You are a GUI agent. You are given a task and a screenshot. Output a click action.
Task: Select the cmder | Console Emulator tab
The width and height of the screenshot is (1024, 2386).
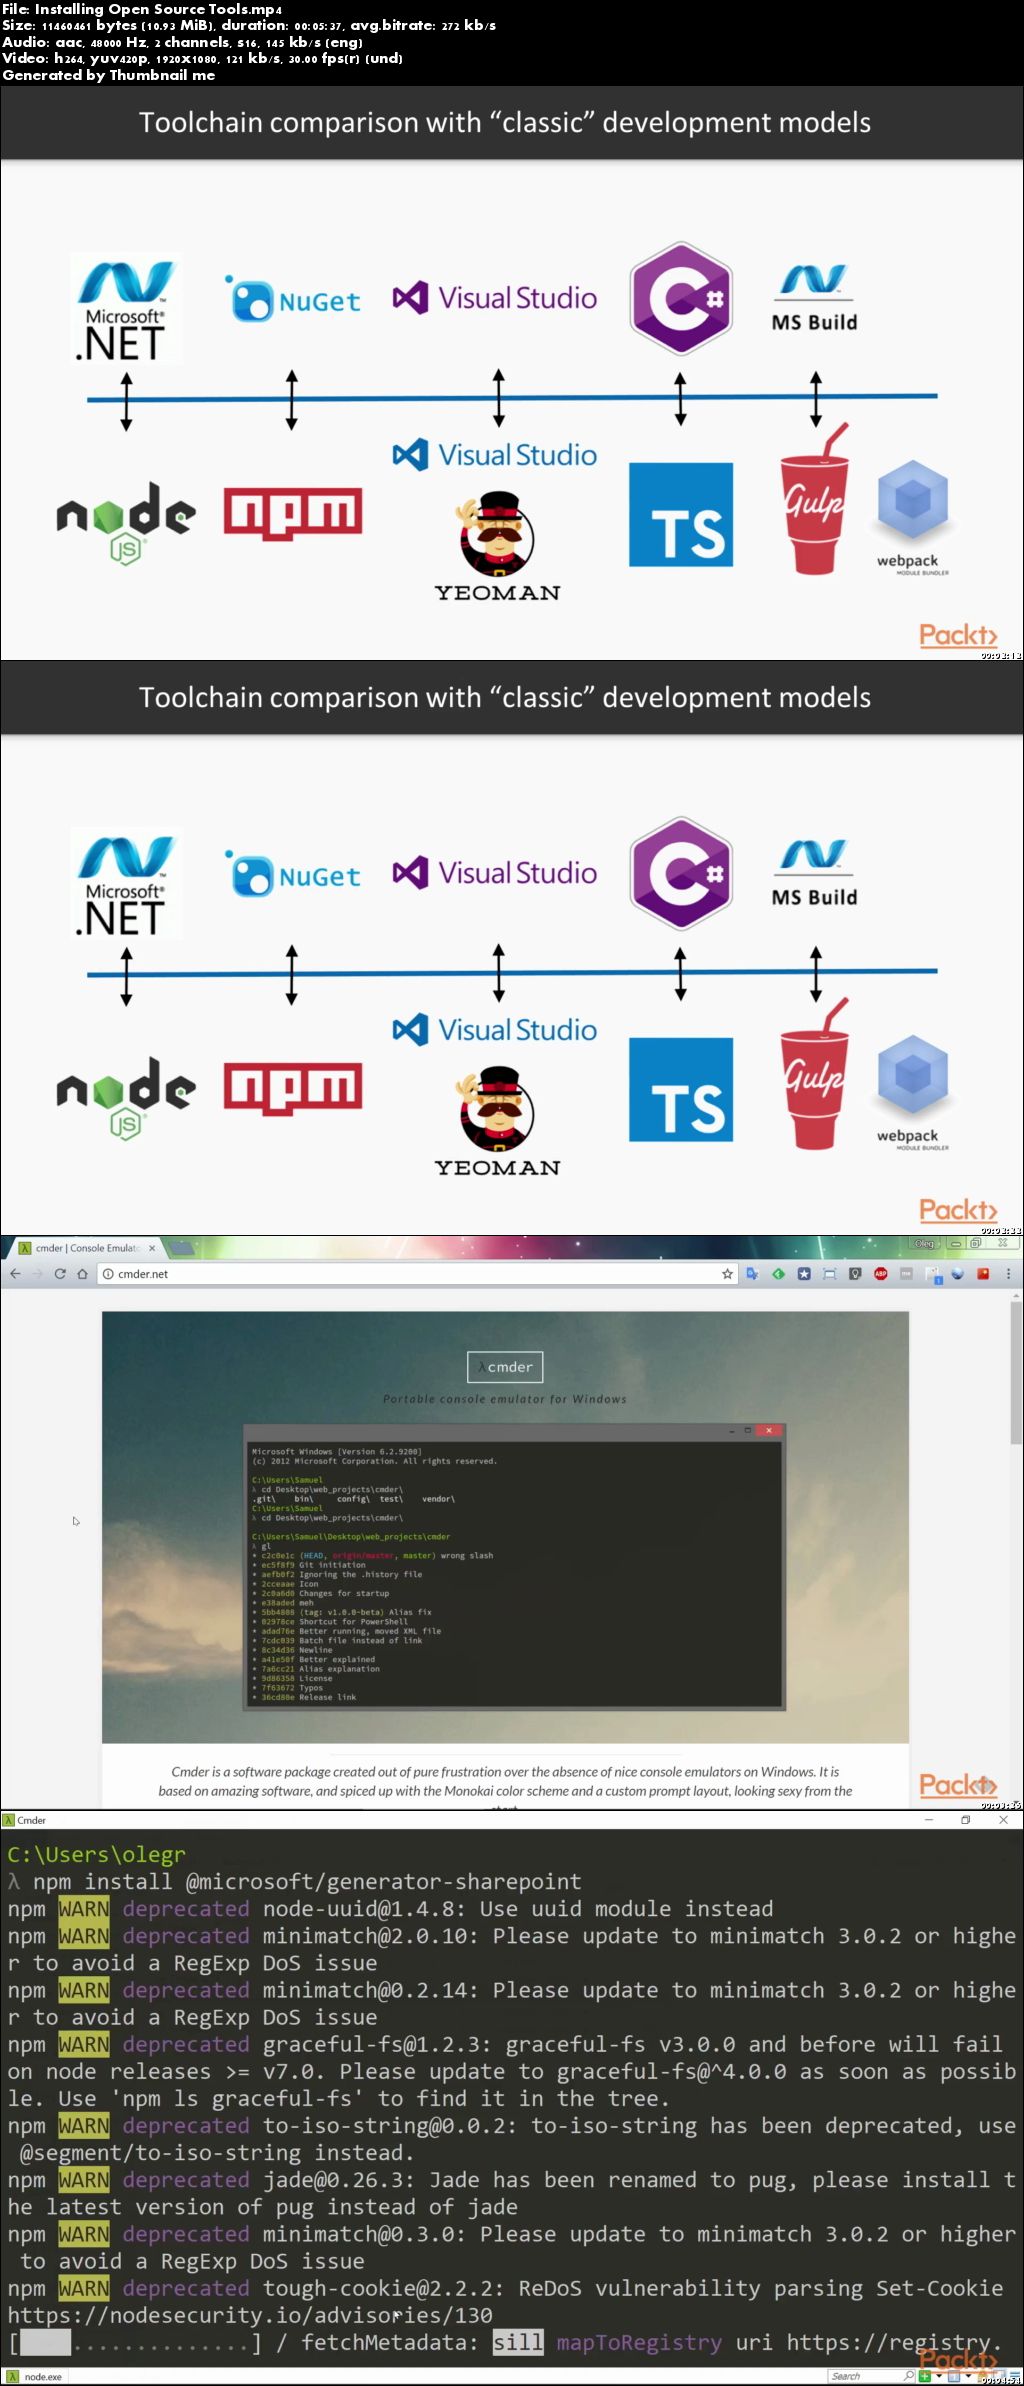tap(86, 1248)
